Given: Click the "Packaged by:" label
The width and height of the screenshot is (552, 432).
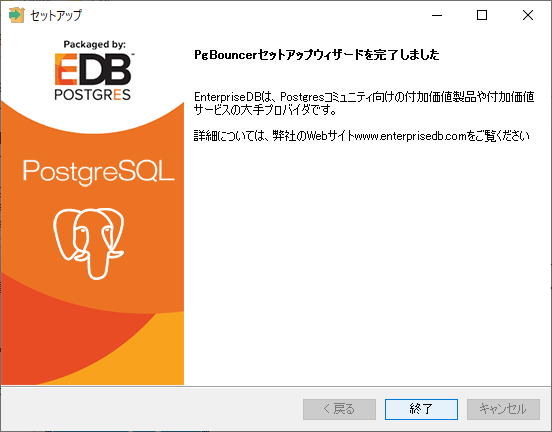Looking at the screenshot, I should tap(94, 44).
